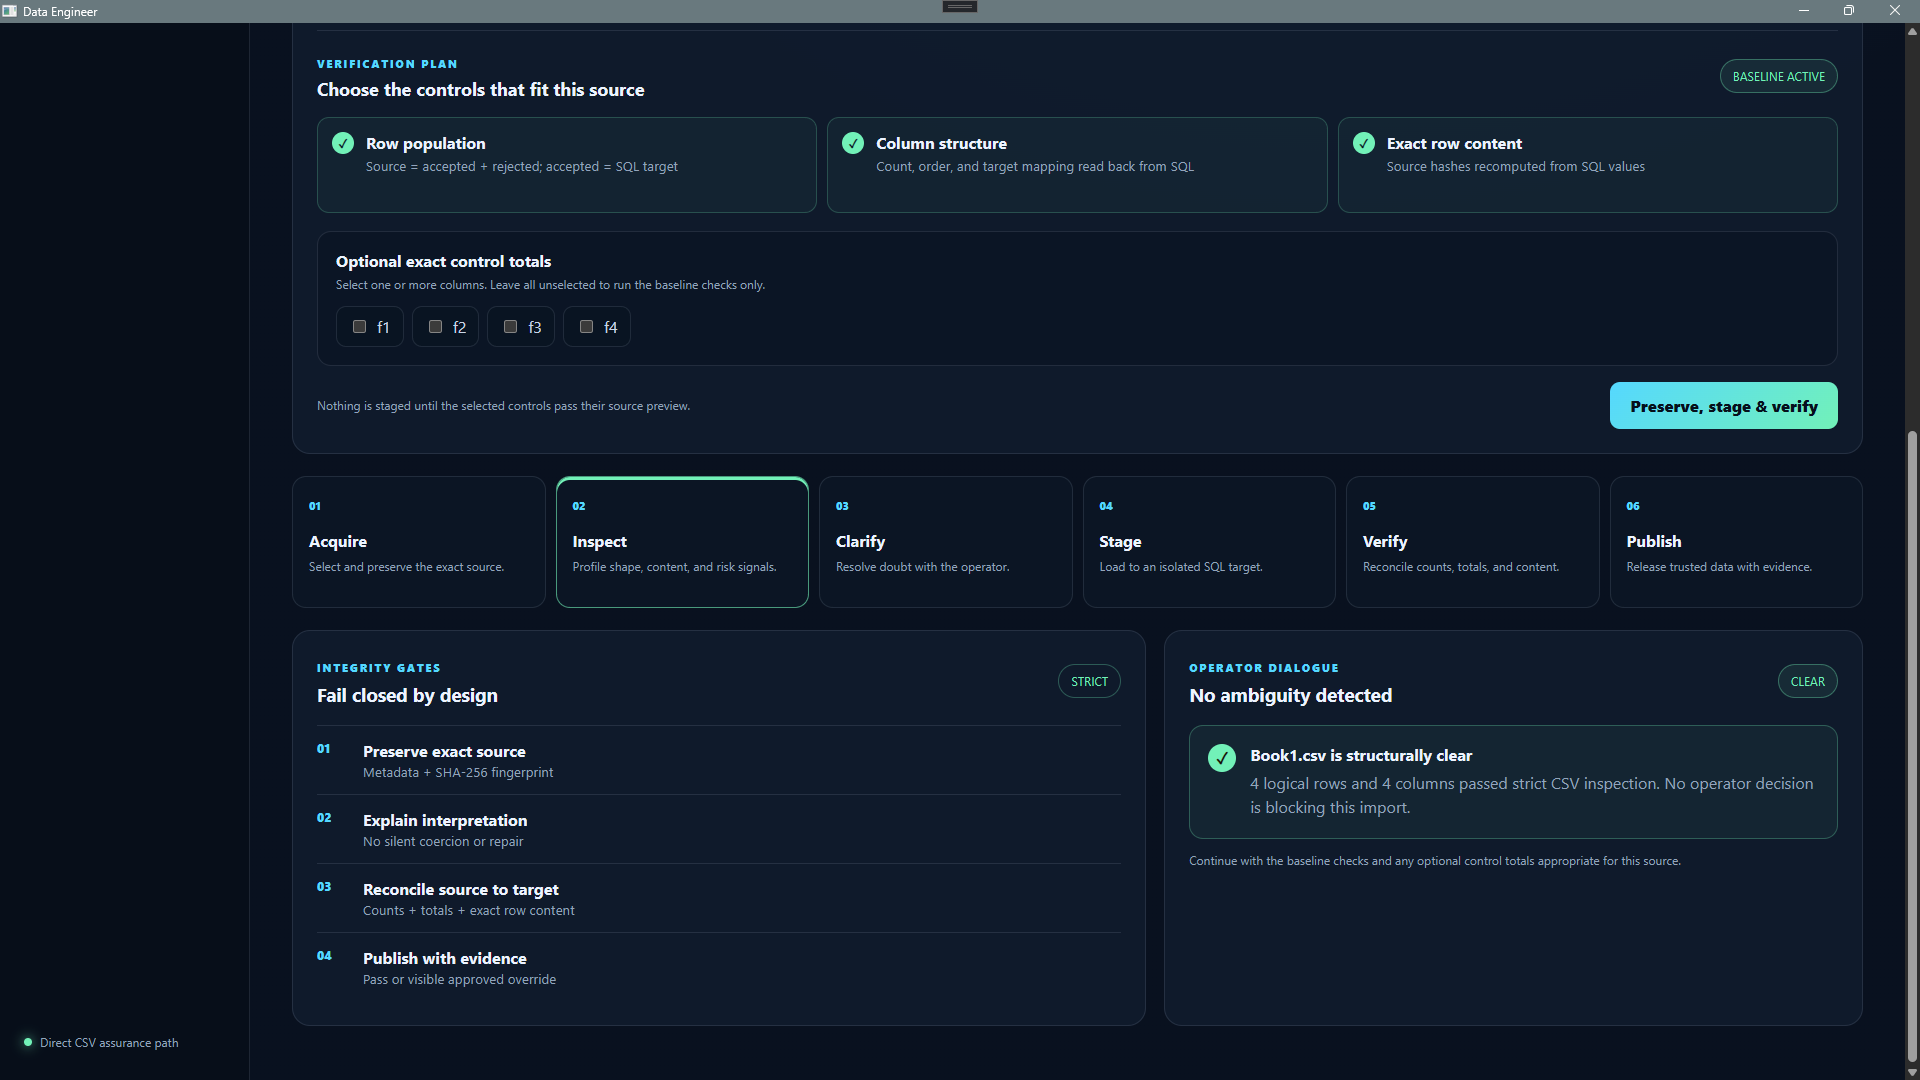The height and width of the screenshot is (1080, 1920).
Task: Enable the f1 control total checkbox
Action: point(360,327)
